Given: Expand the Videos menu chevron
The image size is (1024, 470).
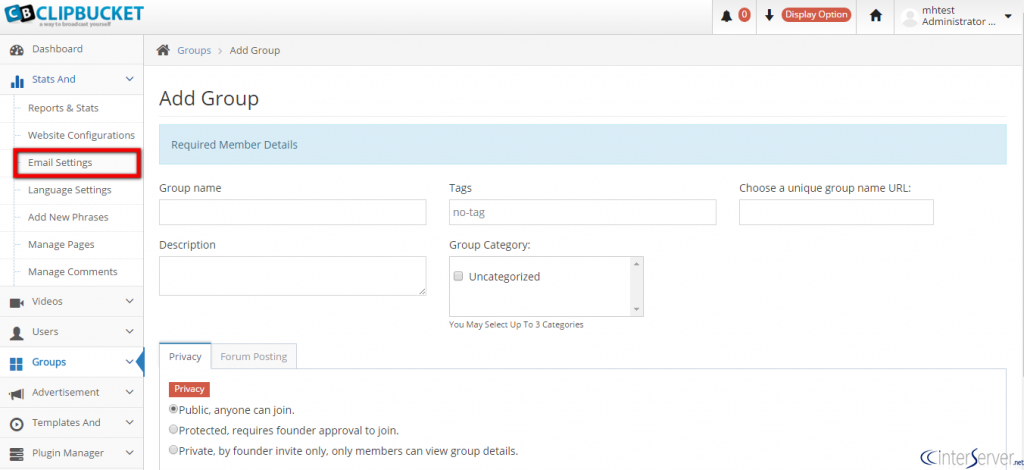Looking at the screenshot, I should [129, 301].
